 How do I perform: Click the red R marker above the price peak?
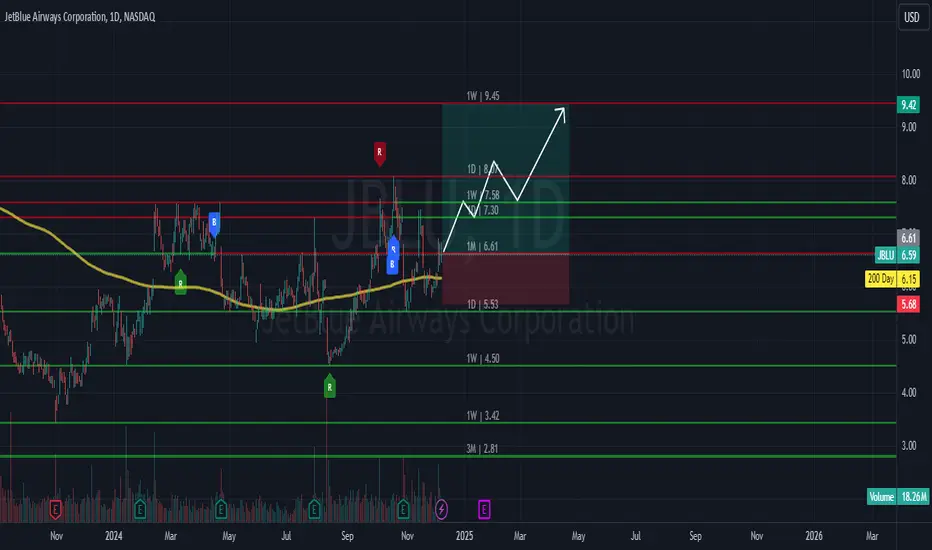pos(379,153)
